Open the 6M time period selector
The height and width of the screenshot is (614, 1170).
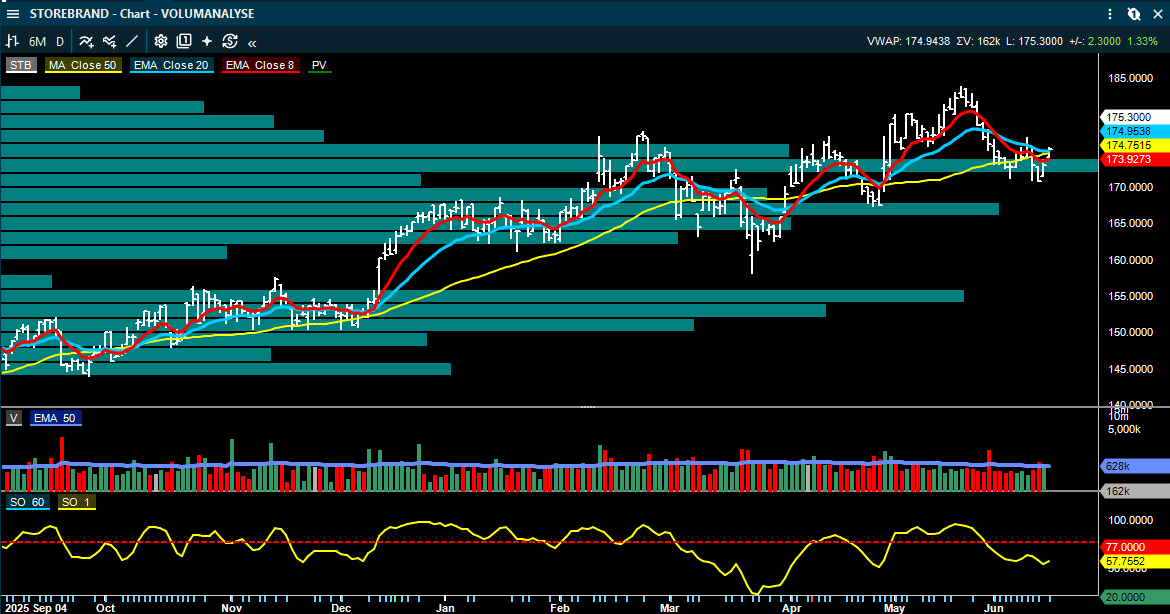[x=37, y=42]
